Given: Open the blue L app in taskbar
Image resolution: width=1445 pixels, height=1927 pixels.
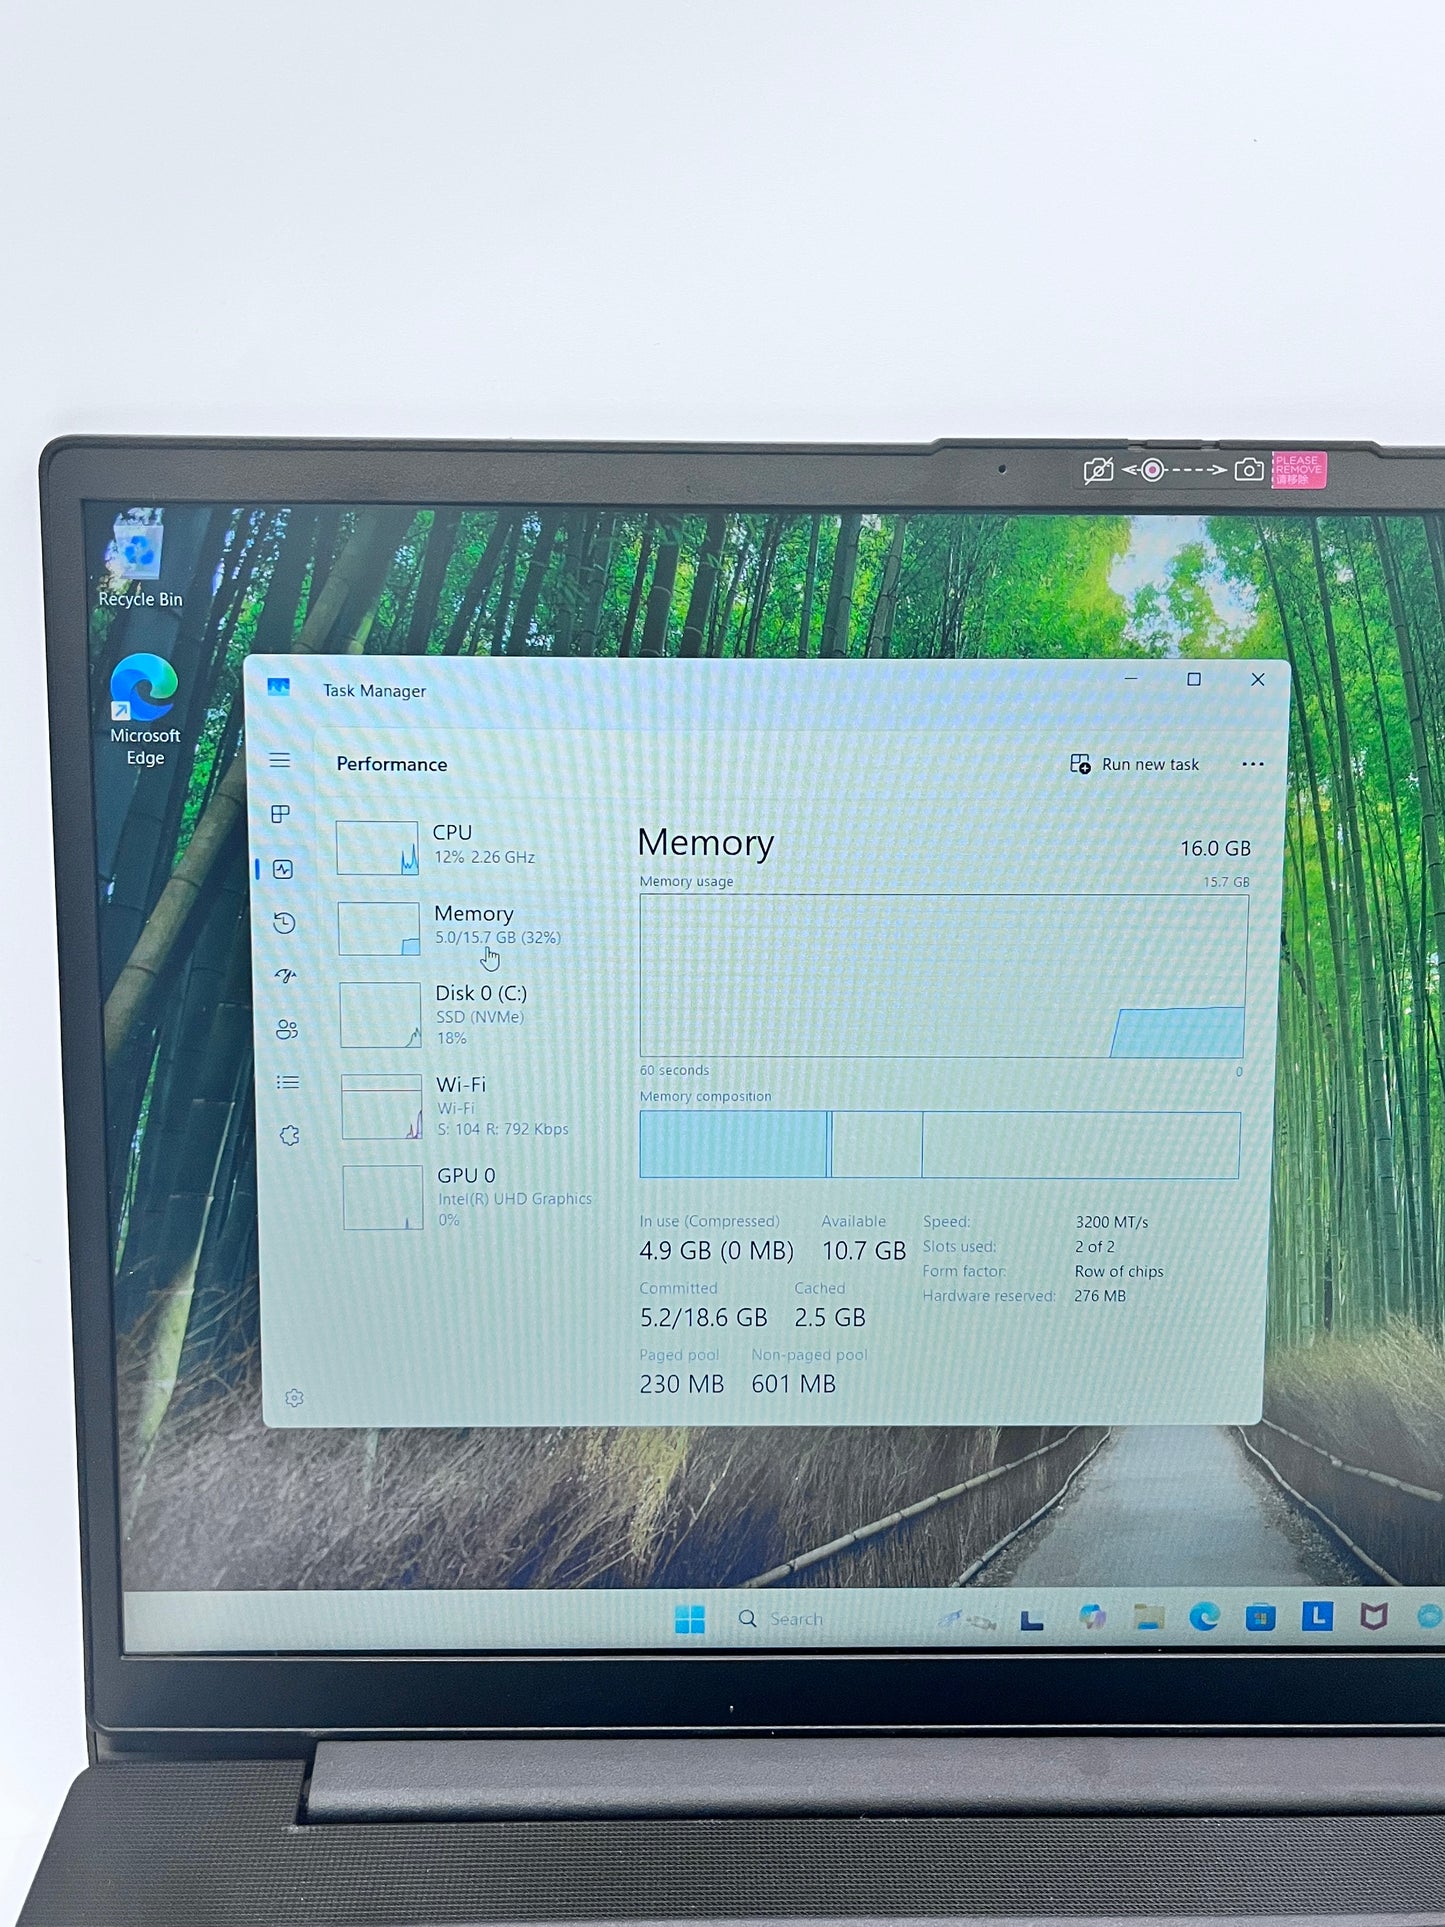Looking at the screenshot, I should click(1317, 1615).
